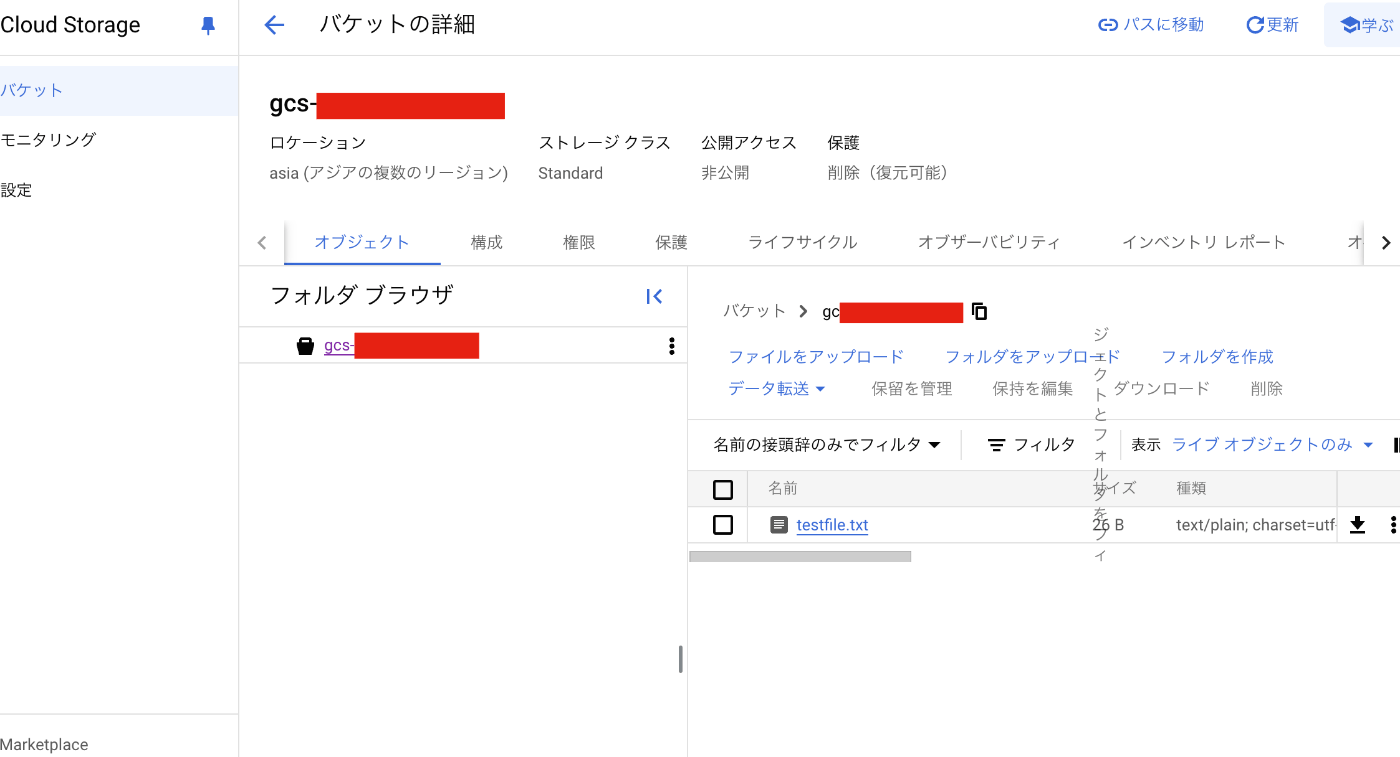Open the testfile.txt object link
Screen dimensions: 1400x757
click(832, 524)
